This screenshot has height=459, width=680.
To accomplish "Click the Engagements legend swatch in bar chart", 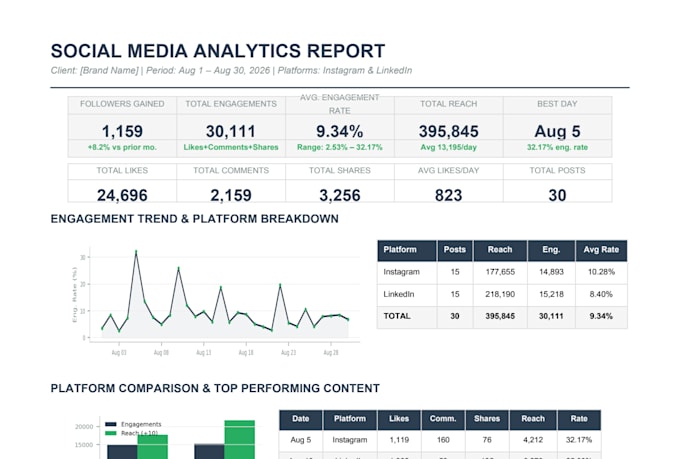I will 111,424.
